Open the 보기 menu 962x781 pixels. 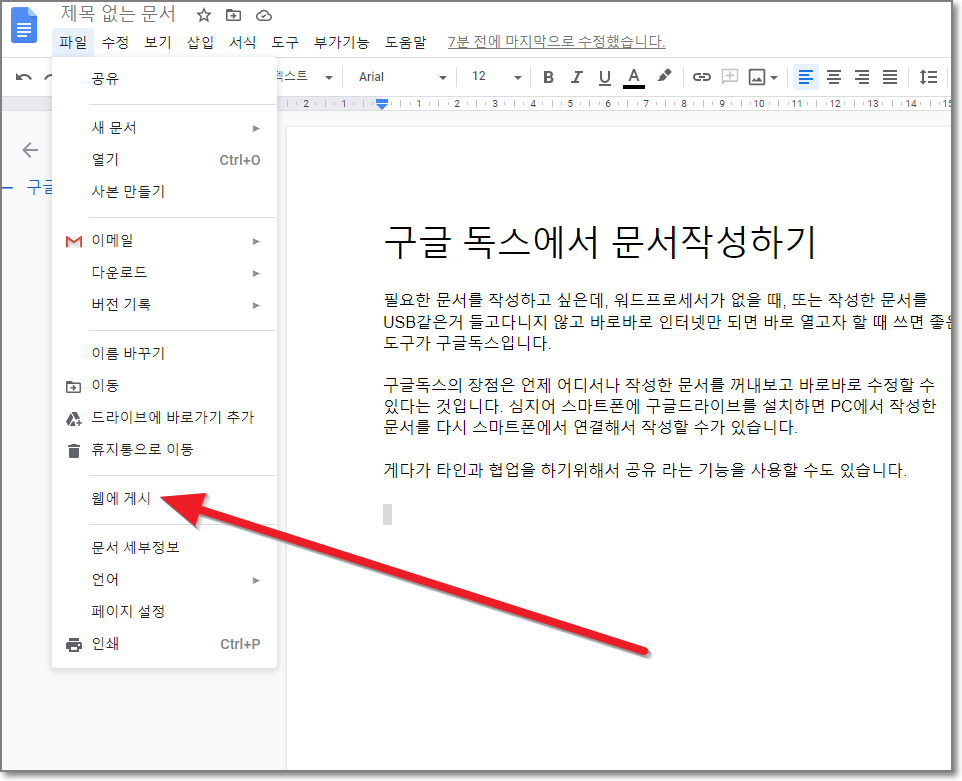pos(158,42)
